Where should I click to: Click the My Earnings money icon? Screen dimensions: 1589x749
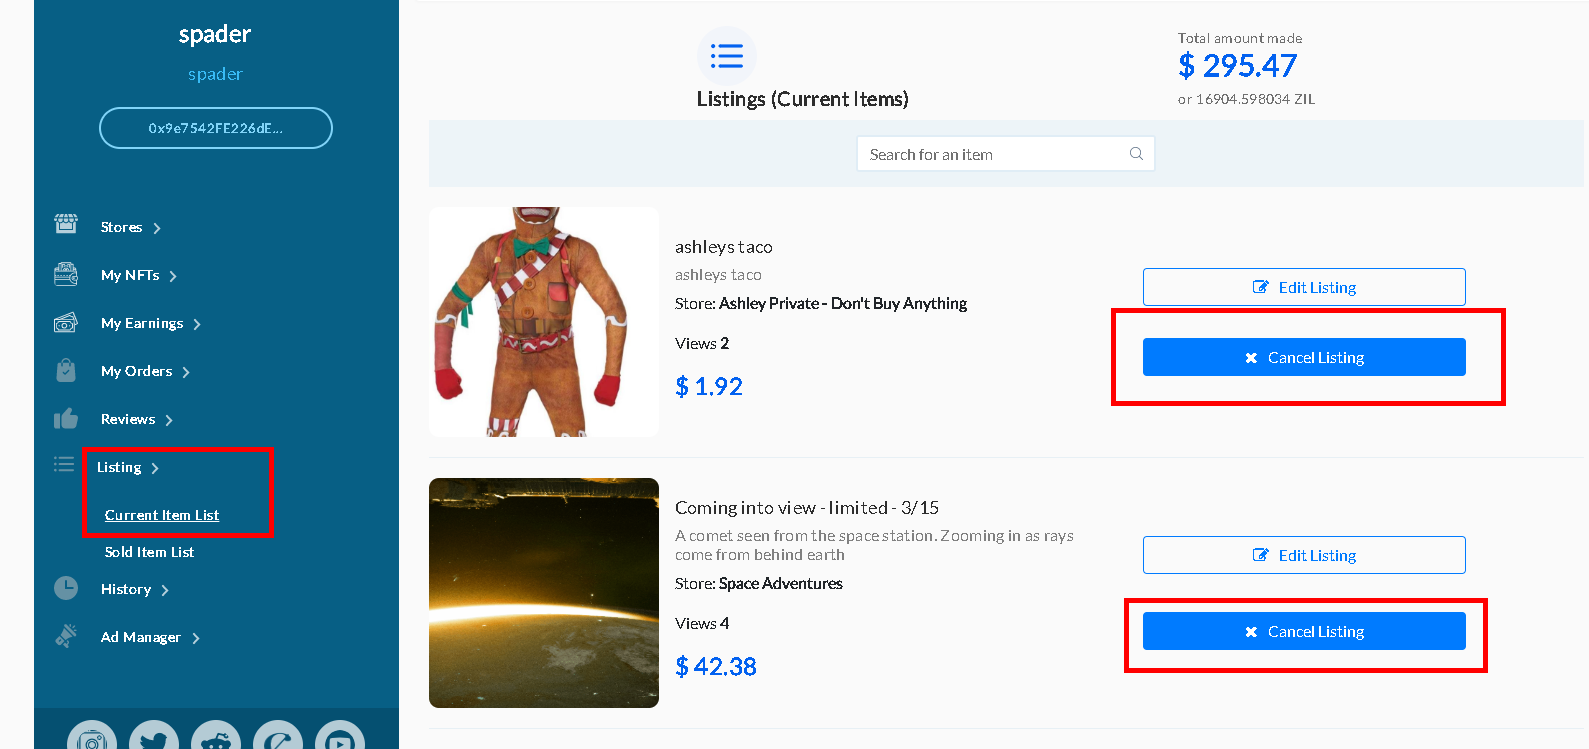(66, 322)
